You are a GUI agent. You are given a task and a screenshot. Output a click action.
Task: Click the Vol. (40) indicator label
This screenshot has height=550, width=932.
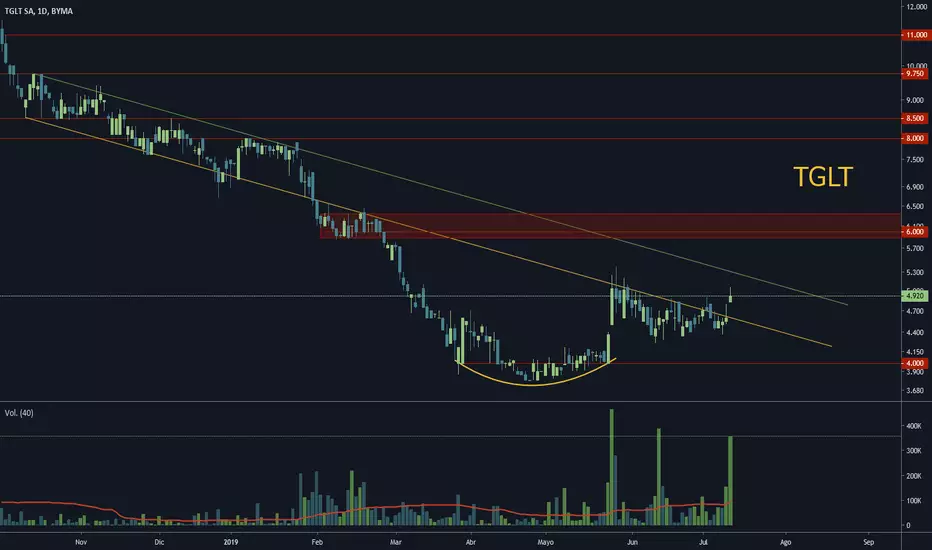pyautogui.click(x=19, y=413)
